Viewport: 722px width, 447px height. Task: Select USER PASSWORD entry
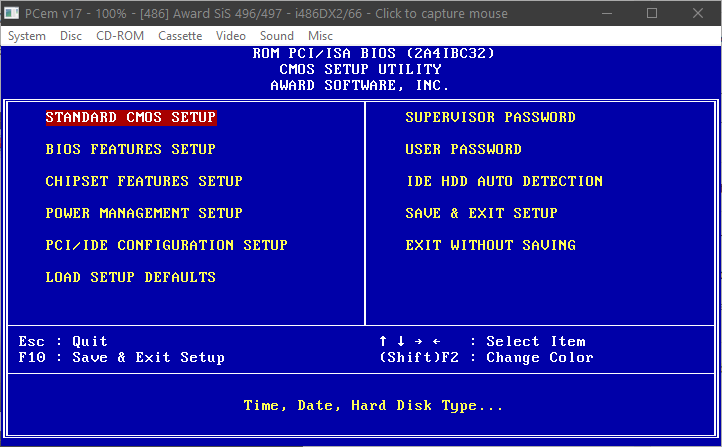click(464, 149)
